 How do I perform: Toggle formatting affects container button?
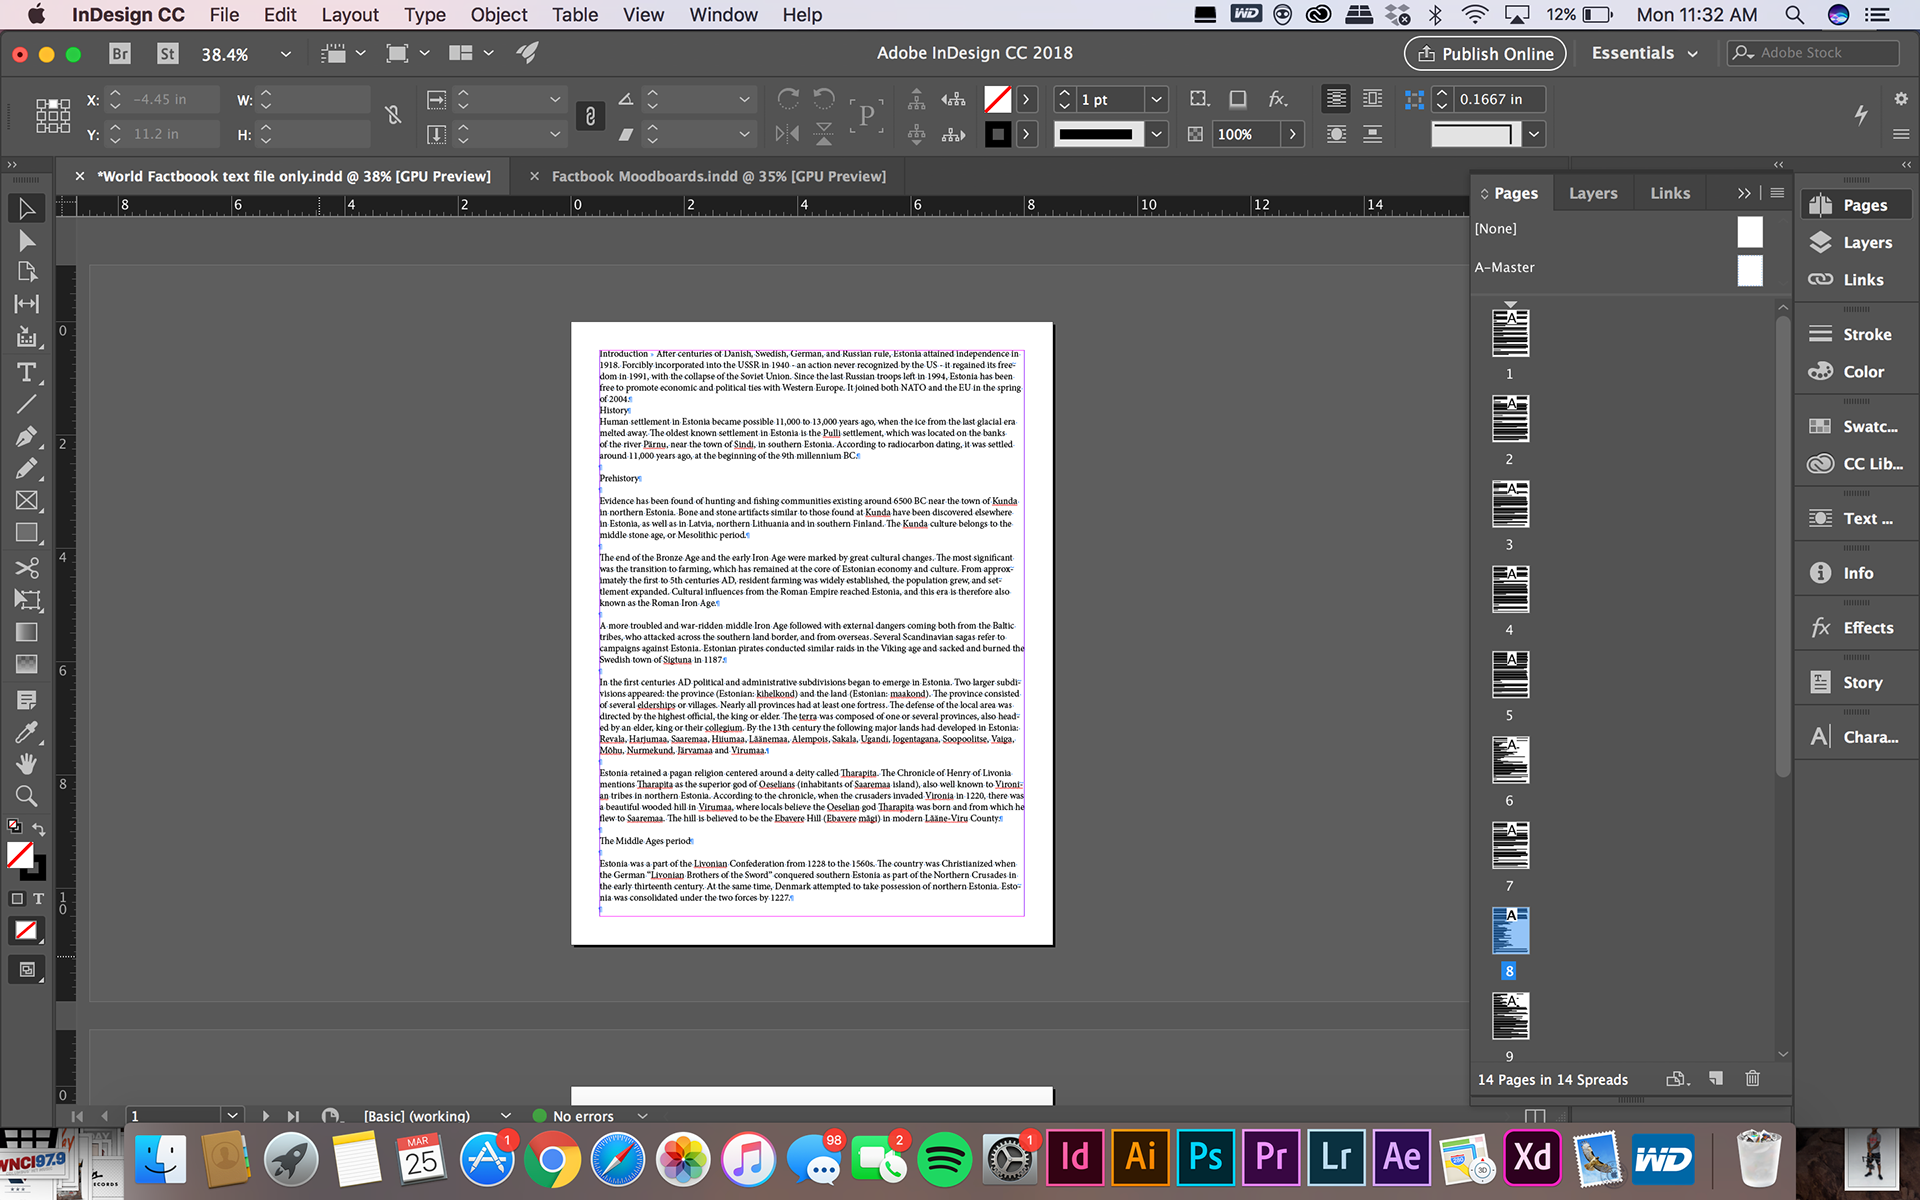tap(17, 899)
